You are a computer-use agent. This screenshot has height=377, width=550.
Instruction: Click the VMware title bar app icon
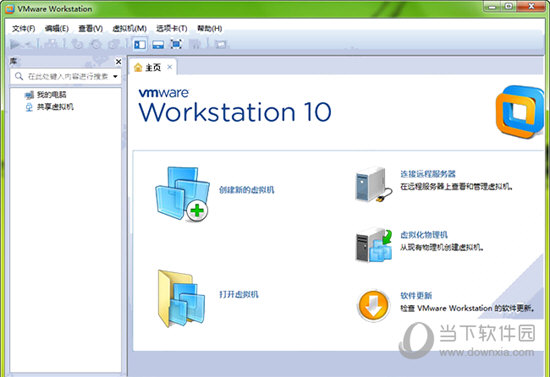point(10,9)
